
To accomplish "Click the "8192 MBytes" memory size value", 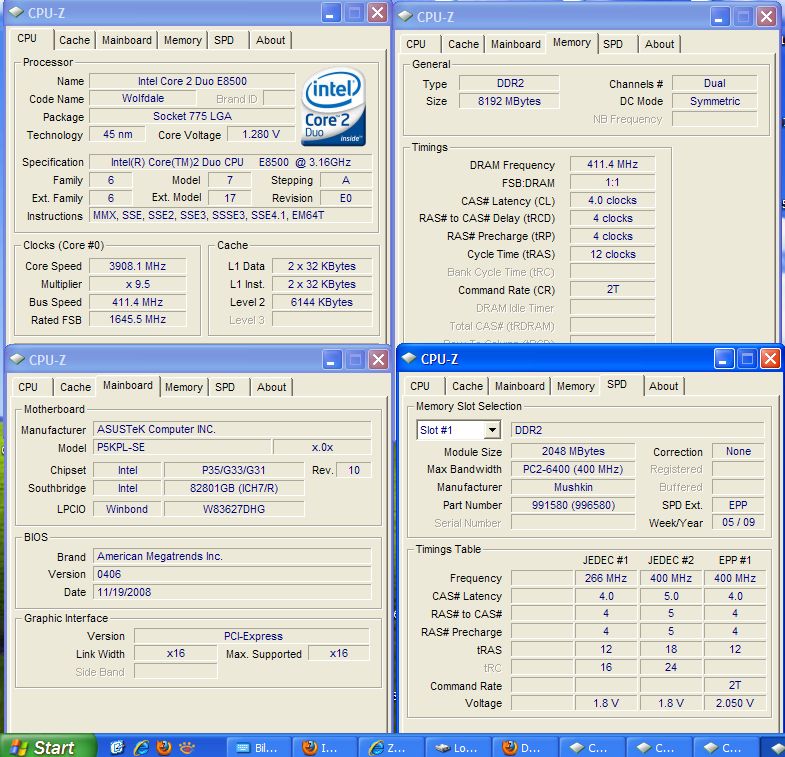I will (x=509, y=101).
